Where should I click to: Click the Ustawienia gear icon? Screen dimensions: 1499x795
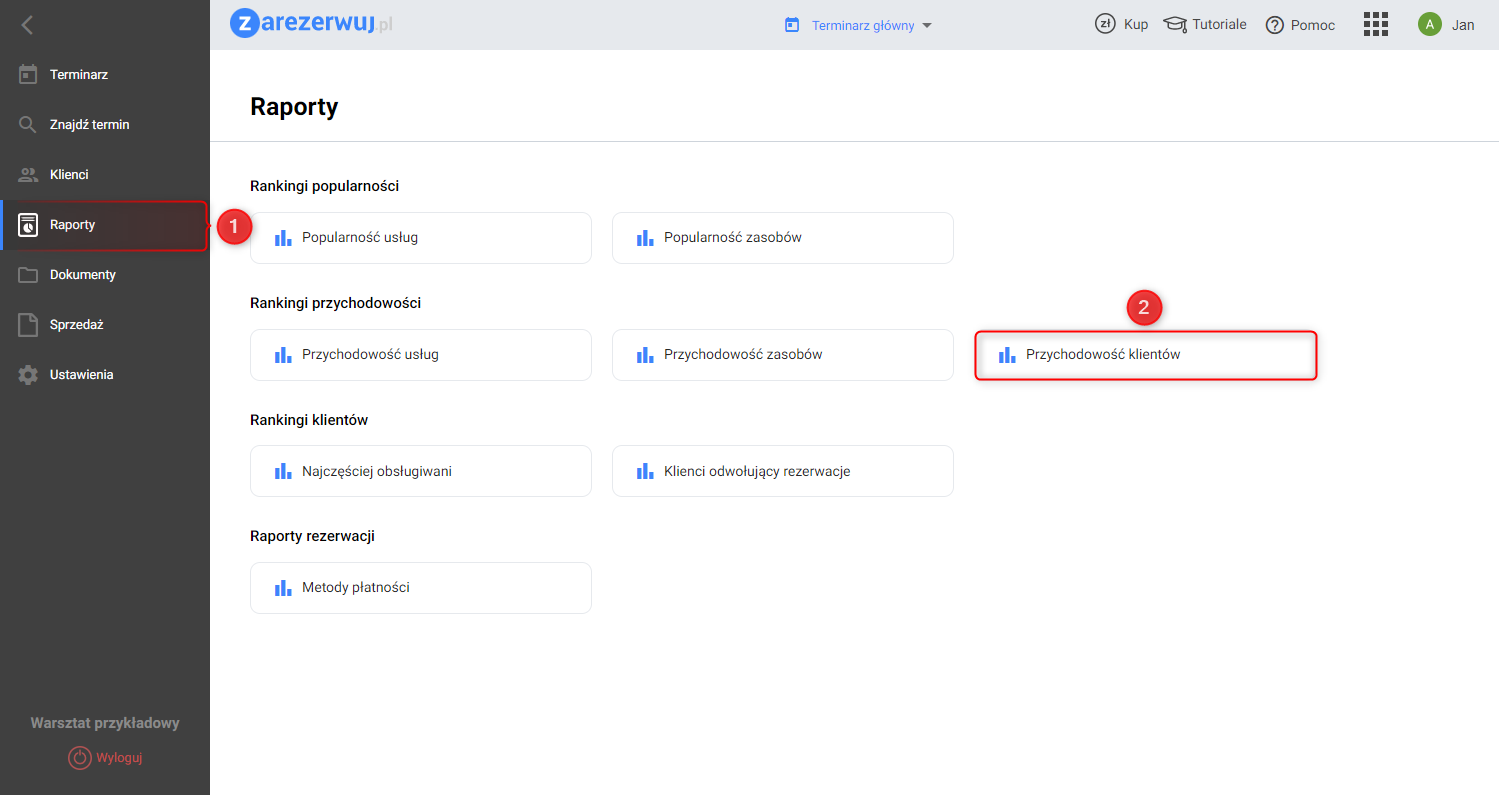point(28,375)
